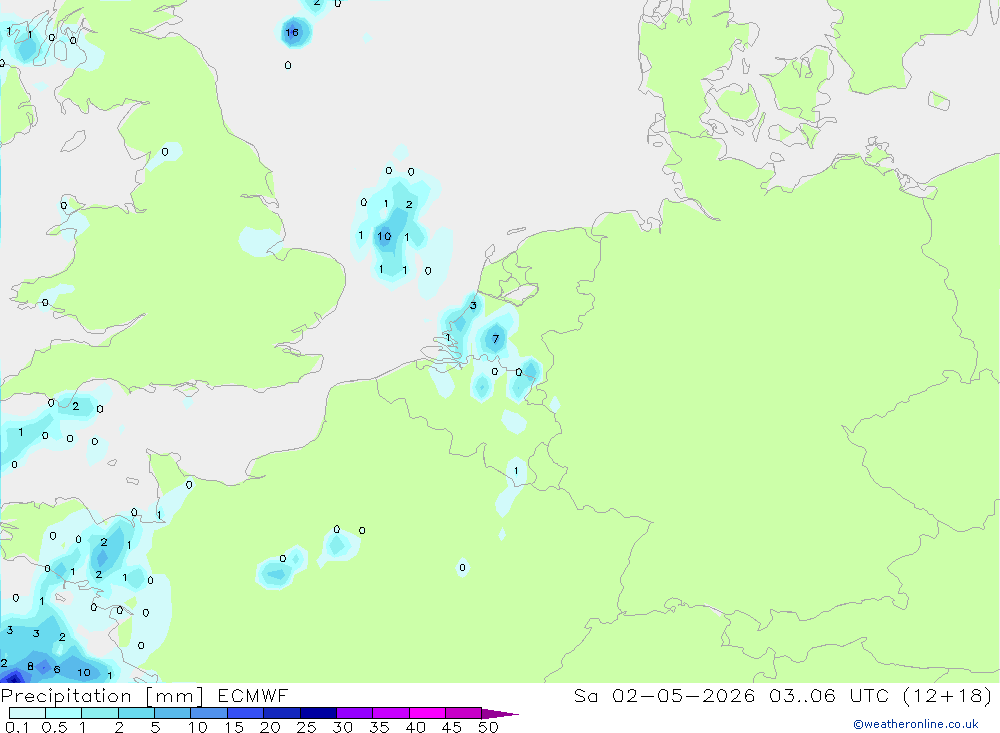Click the '3' value on the Dutch coast
The width and height of the screenshot is (1000, 733).
[x=473, y=305]
